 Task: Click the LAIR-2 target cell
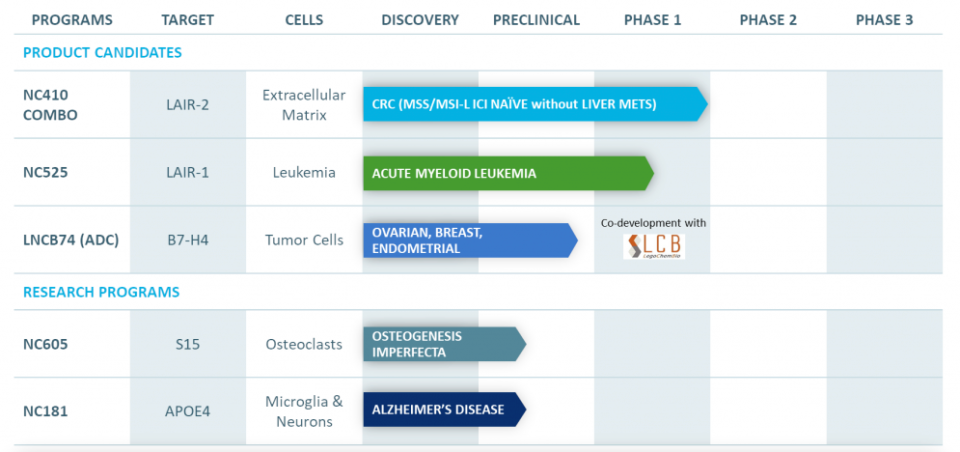(188, 105)
